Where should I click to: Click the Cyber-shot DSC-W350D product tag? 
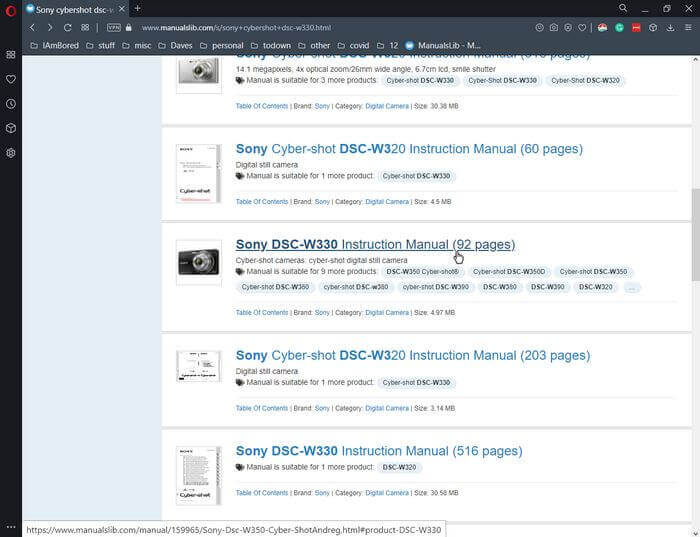[509, 271]
